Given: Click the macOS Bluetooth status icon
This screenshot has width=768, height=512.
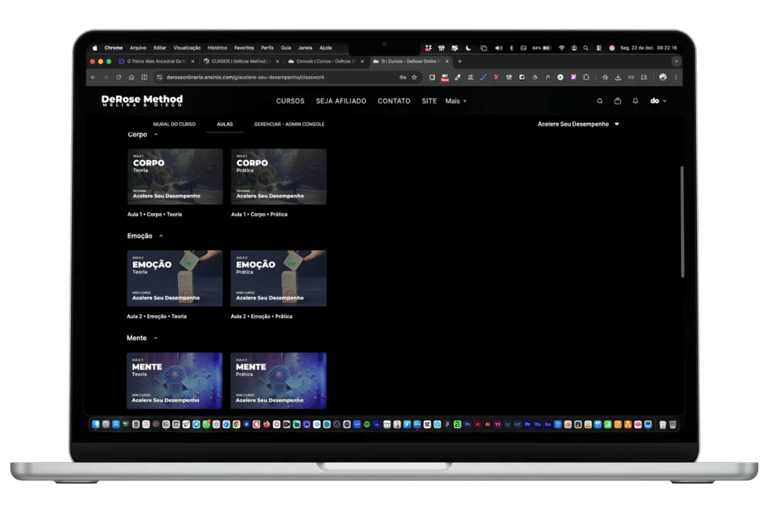Looking at the screenshot, I should pos(511,48).
